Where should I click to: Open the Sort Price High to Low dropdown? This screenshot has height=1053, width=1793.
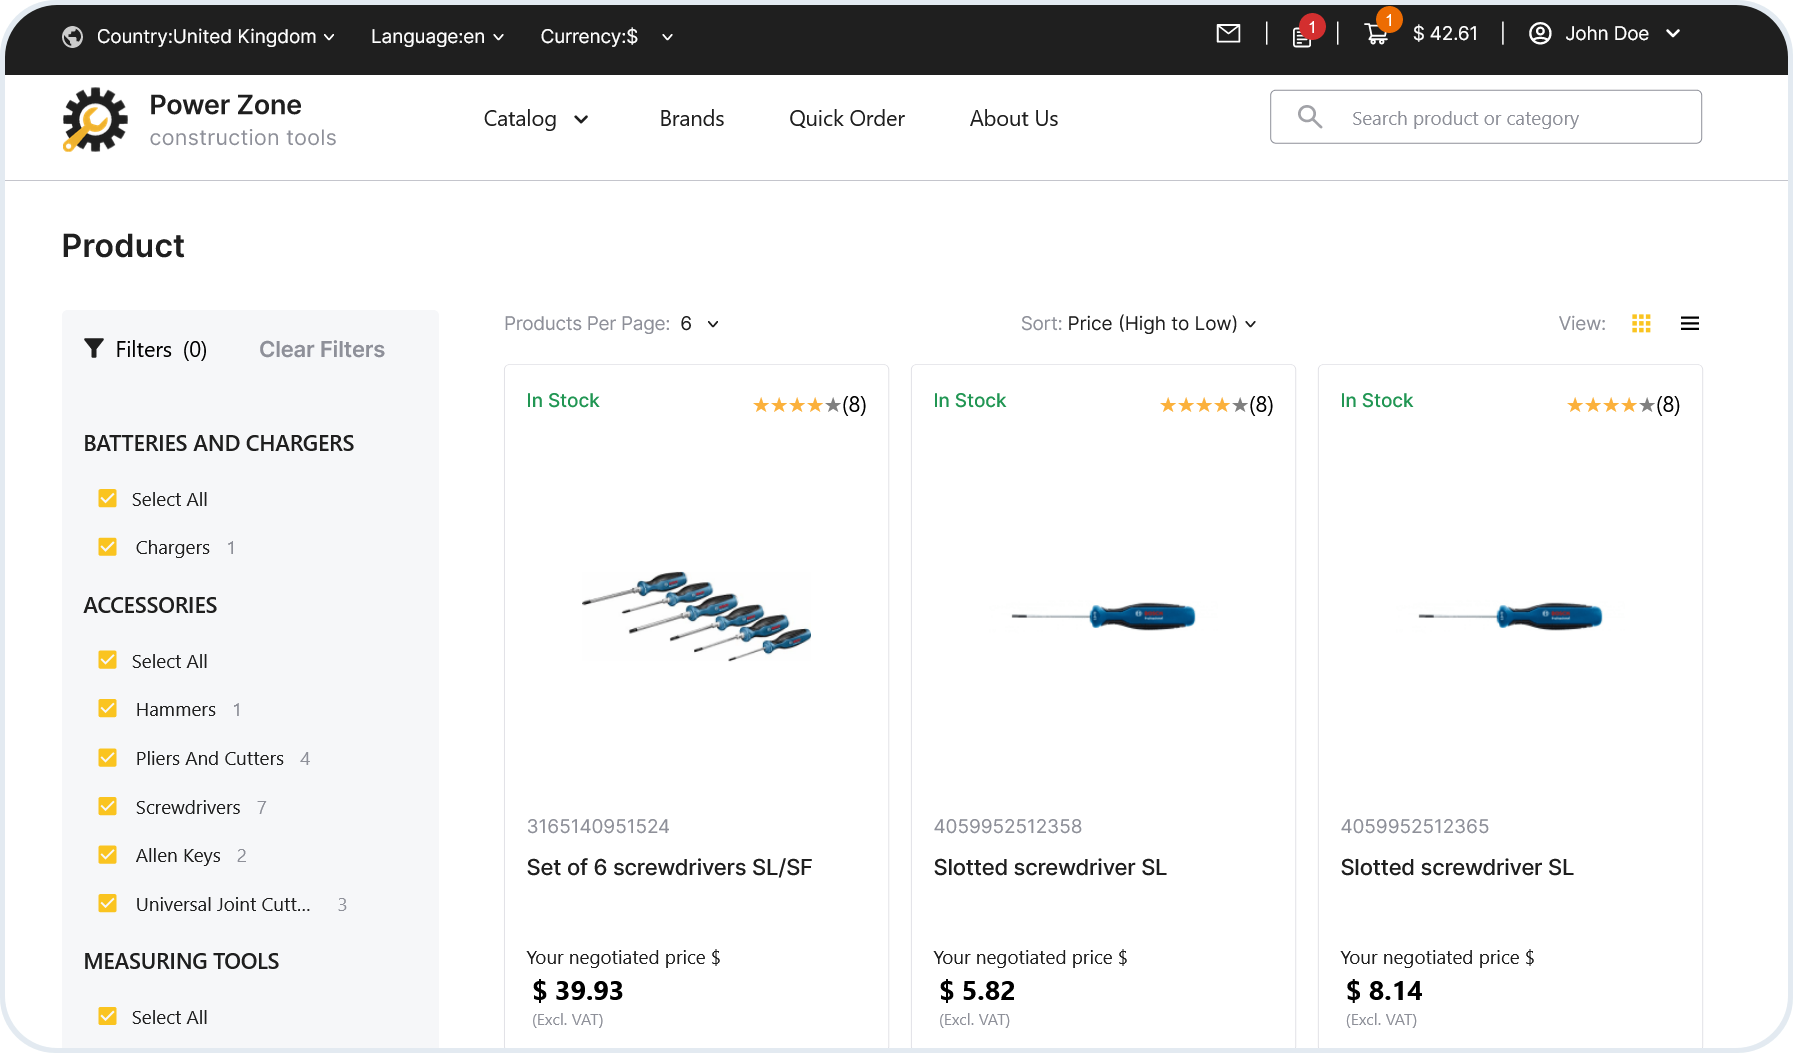(1160, 324)
